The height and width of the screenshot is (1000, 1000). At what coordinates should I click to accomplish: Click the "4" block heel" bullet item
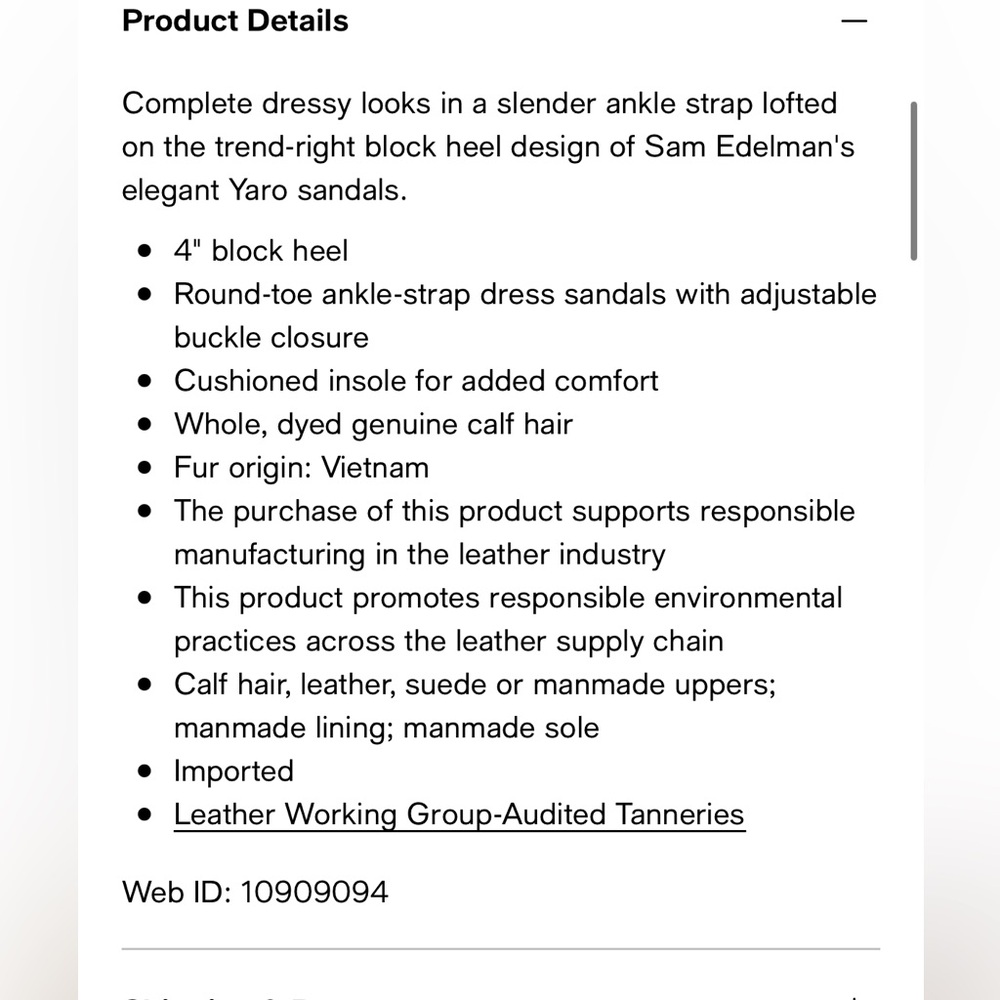click(261, 251)
